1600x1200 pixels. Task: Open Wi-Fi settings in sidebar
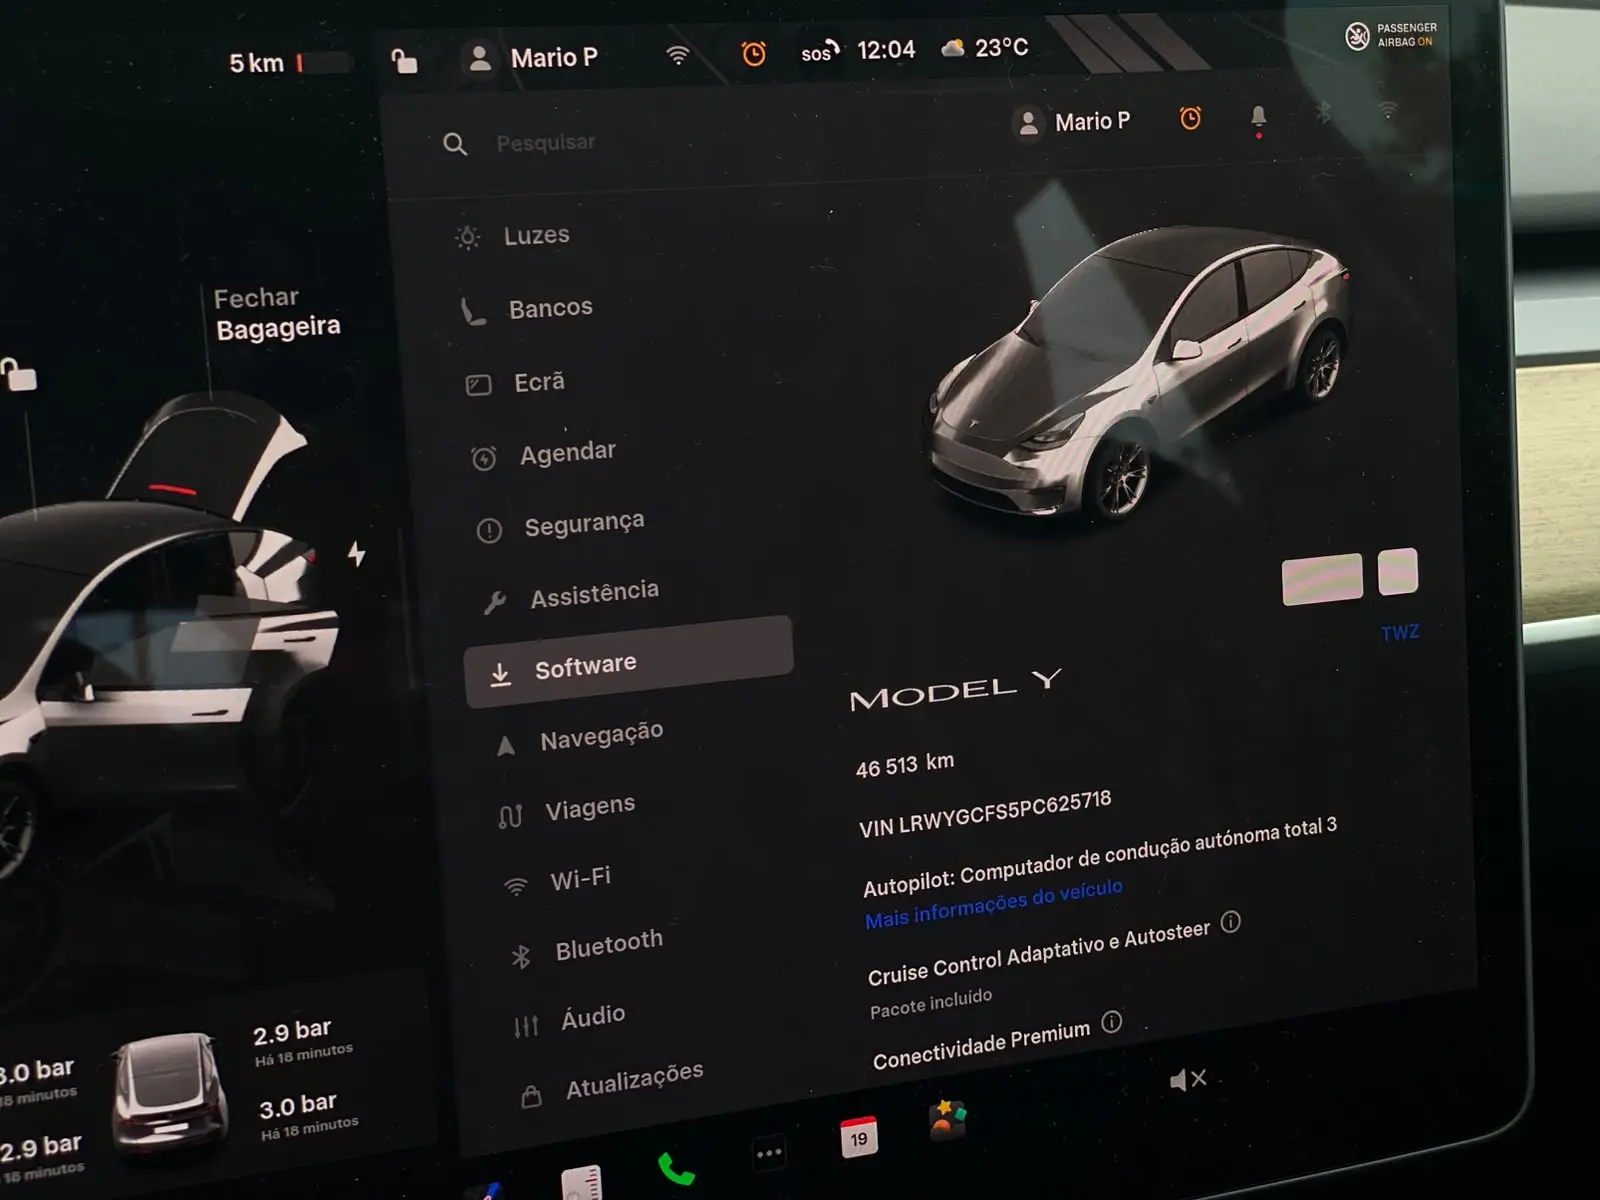pyautogui.click(x=557, y=881)
